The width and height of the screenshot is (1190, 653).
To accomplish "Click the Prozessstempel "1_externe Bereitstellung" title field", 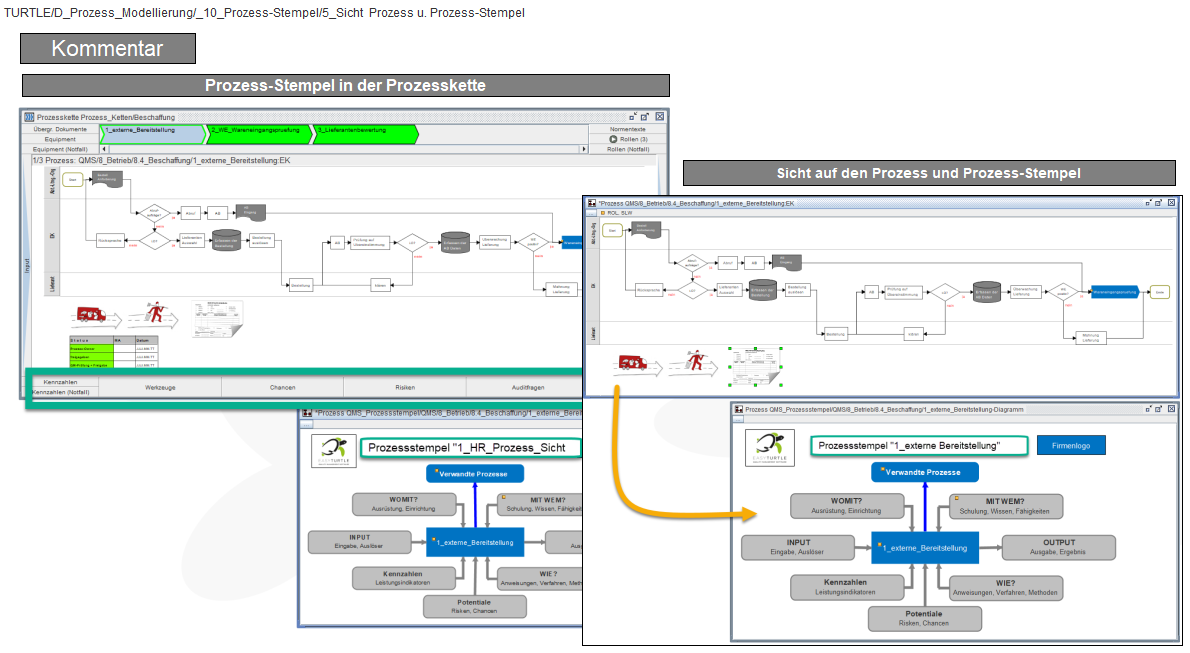I will pos(919,446).
